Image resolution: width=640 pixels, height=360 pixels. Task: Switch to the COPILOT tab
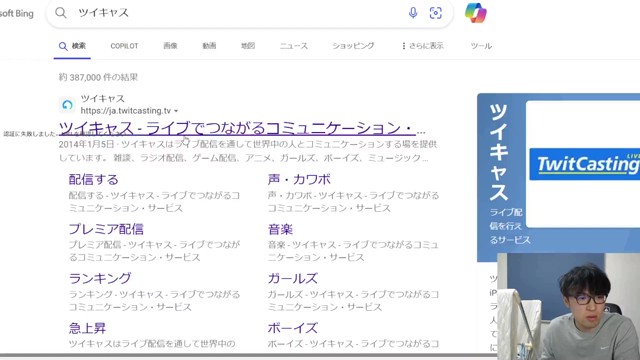point(124,46)
